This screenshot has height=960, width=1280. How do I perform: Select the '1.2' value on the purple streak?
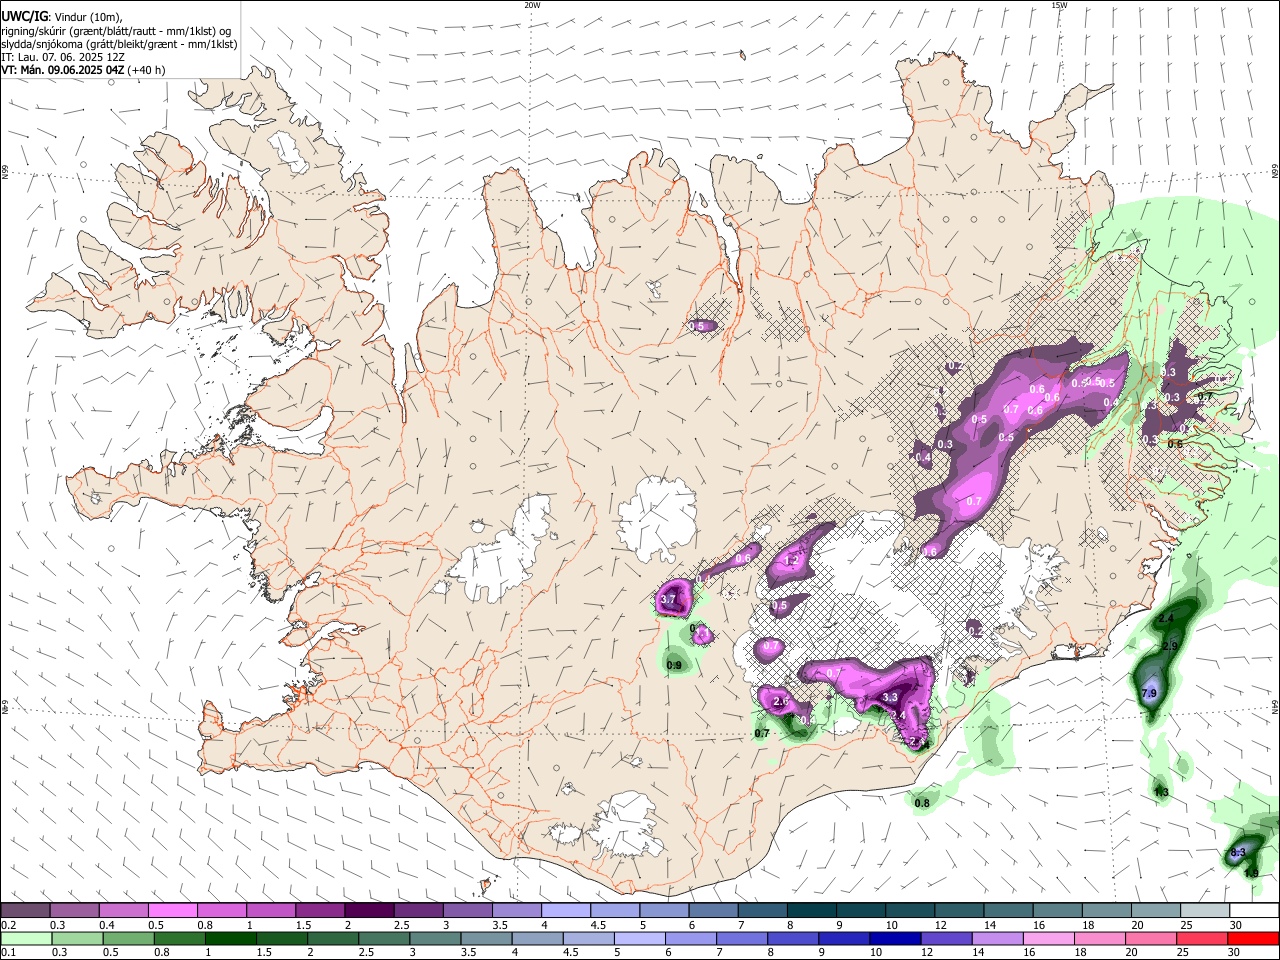click(791, 561)
